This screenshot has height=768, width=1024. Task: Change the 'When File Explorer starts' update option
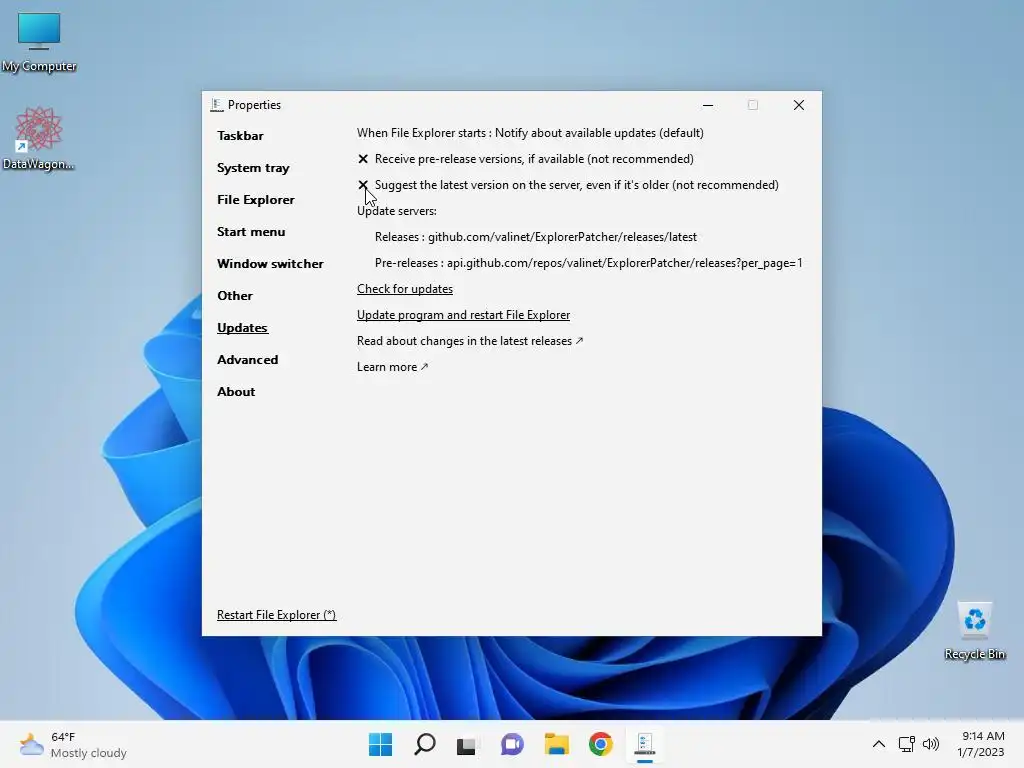pyautogui.click(x=530, y=133)
